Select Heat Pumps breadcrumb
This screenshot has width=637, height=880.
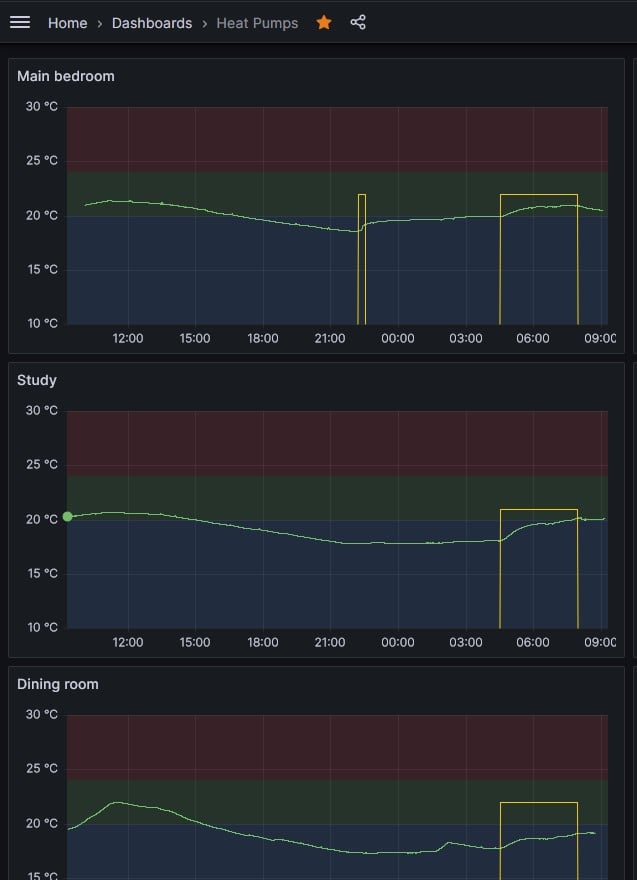pyautogui.click(x=257, y=23)
